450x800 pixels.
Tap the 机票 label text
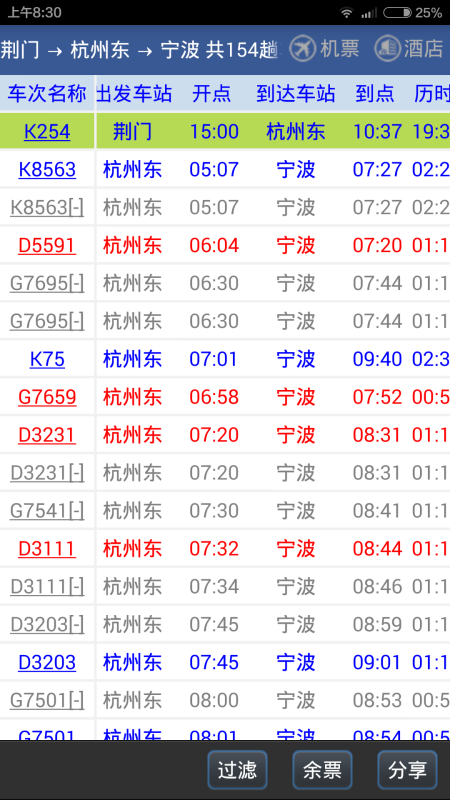pyautogui.click(x=340, y=49)
